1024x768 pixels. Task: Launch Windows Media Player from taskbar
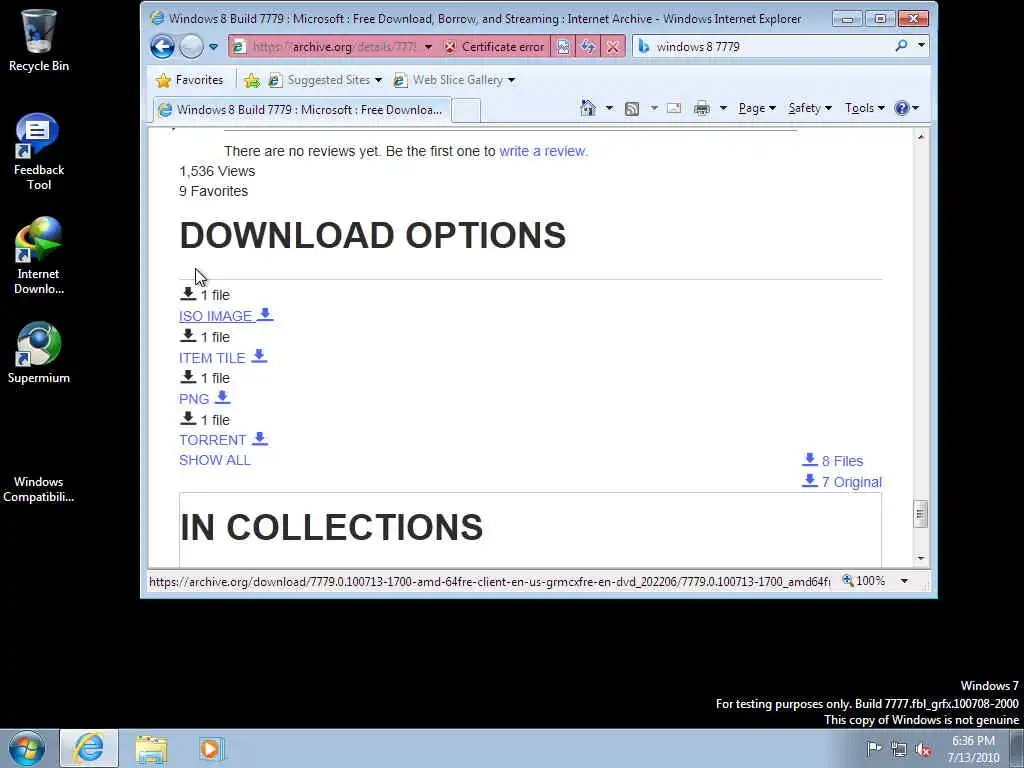(210, 749)
